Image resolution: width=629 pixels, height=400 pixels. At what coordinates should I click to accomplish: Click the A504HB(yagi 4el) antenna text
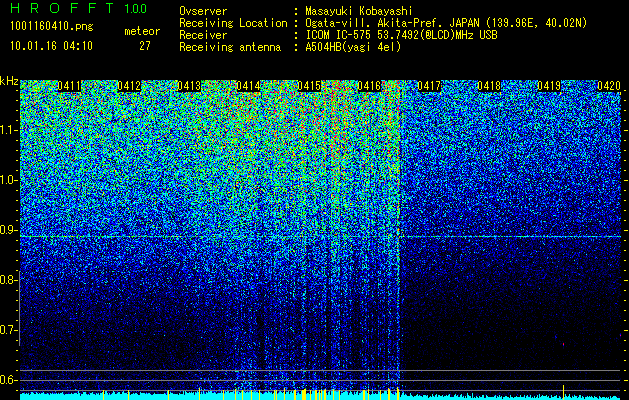coord(353,47)
